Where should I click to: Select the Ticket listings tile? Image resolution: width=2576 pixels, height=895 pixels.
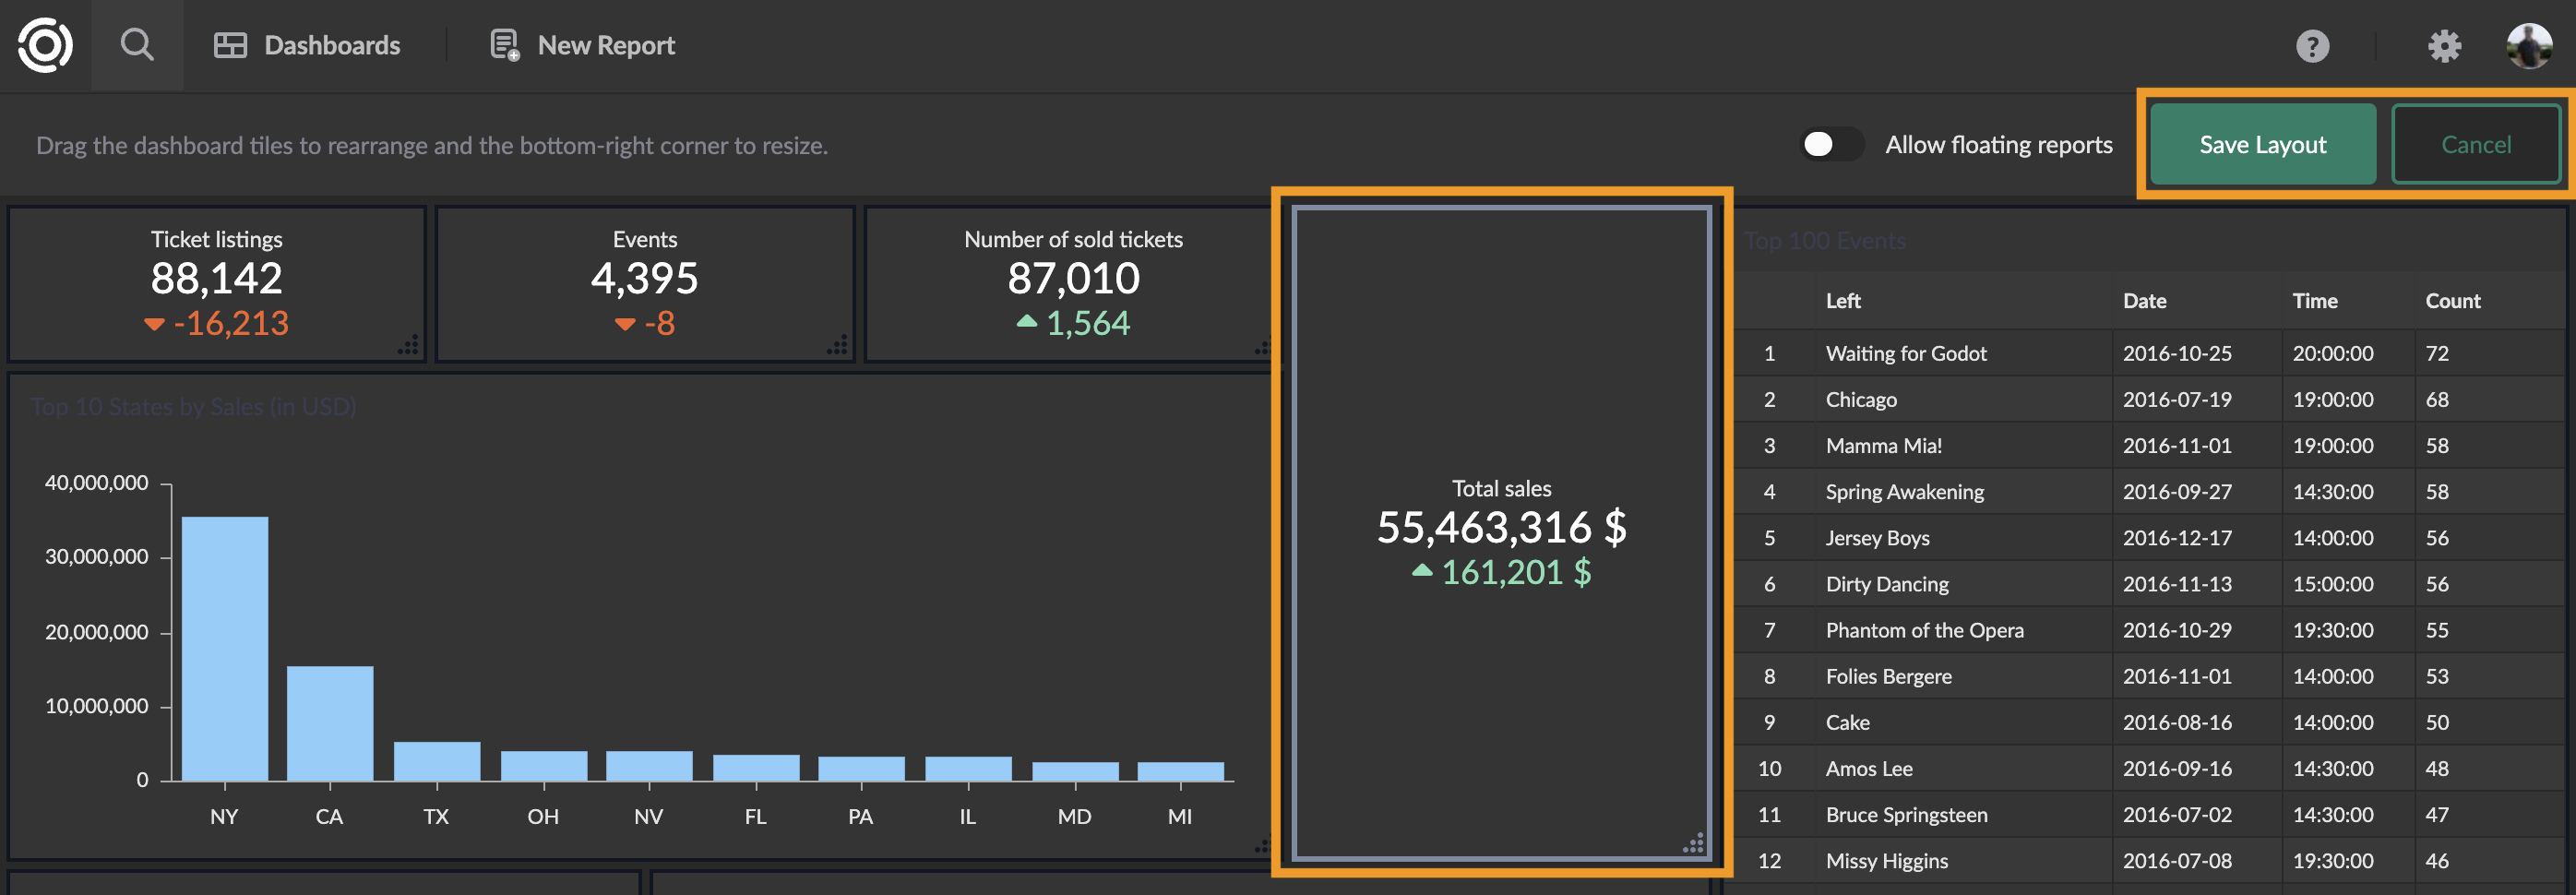(217, 284)
